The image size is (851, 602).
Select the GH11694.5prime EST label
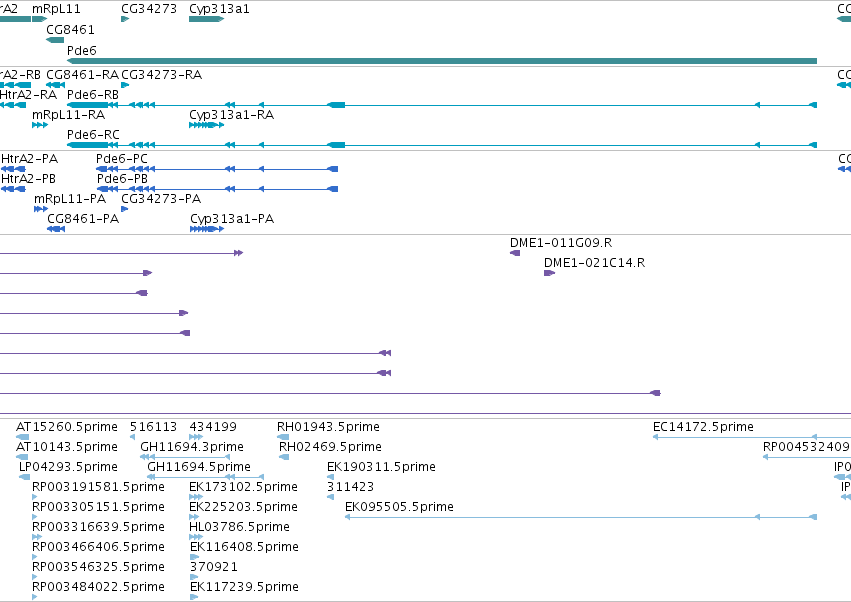point(199,467)
